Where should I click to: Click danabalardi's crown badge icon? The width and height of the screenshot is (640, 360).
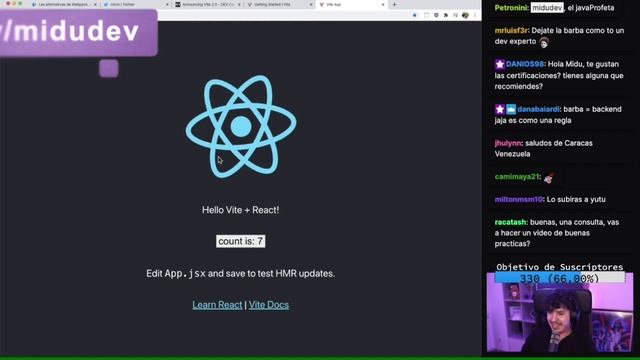tap(511, 109)
